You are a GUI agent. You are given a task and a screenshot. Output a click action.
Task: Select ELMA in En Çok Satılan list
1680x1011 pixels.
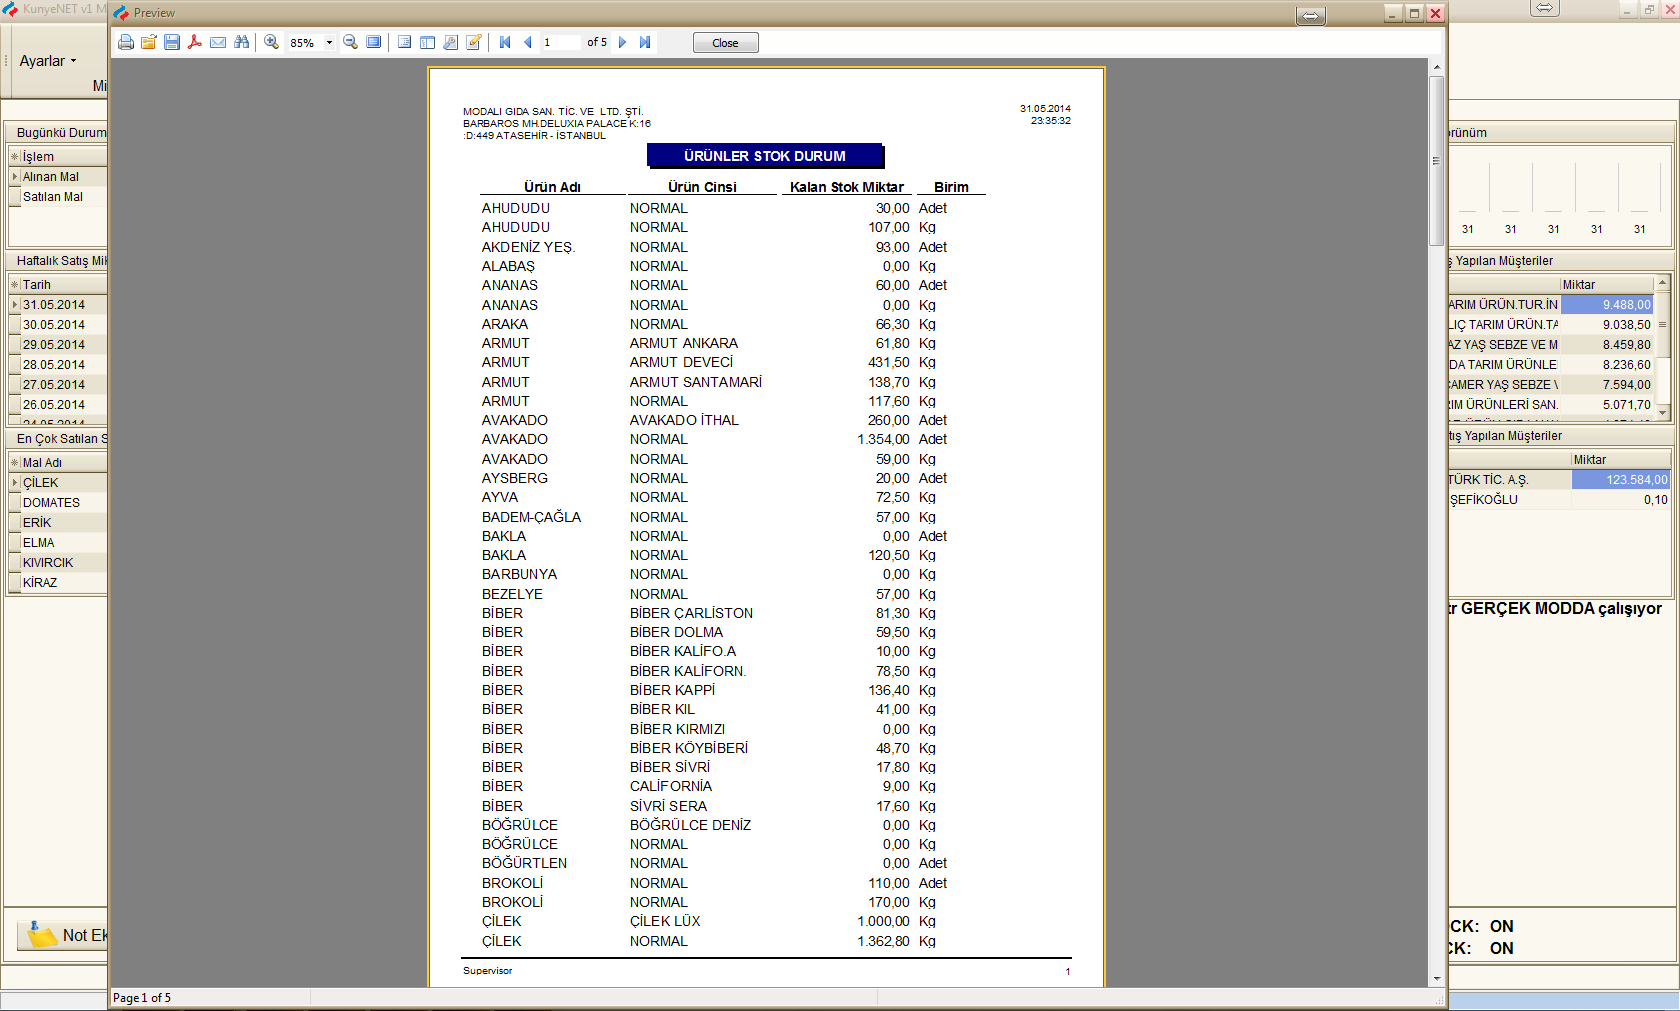[58, 543]
